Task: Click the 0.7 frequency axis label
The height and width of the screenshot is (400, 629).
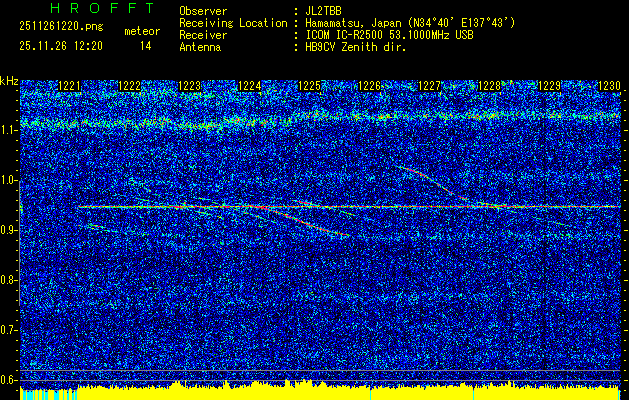Action: click(x=9, y=329)
